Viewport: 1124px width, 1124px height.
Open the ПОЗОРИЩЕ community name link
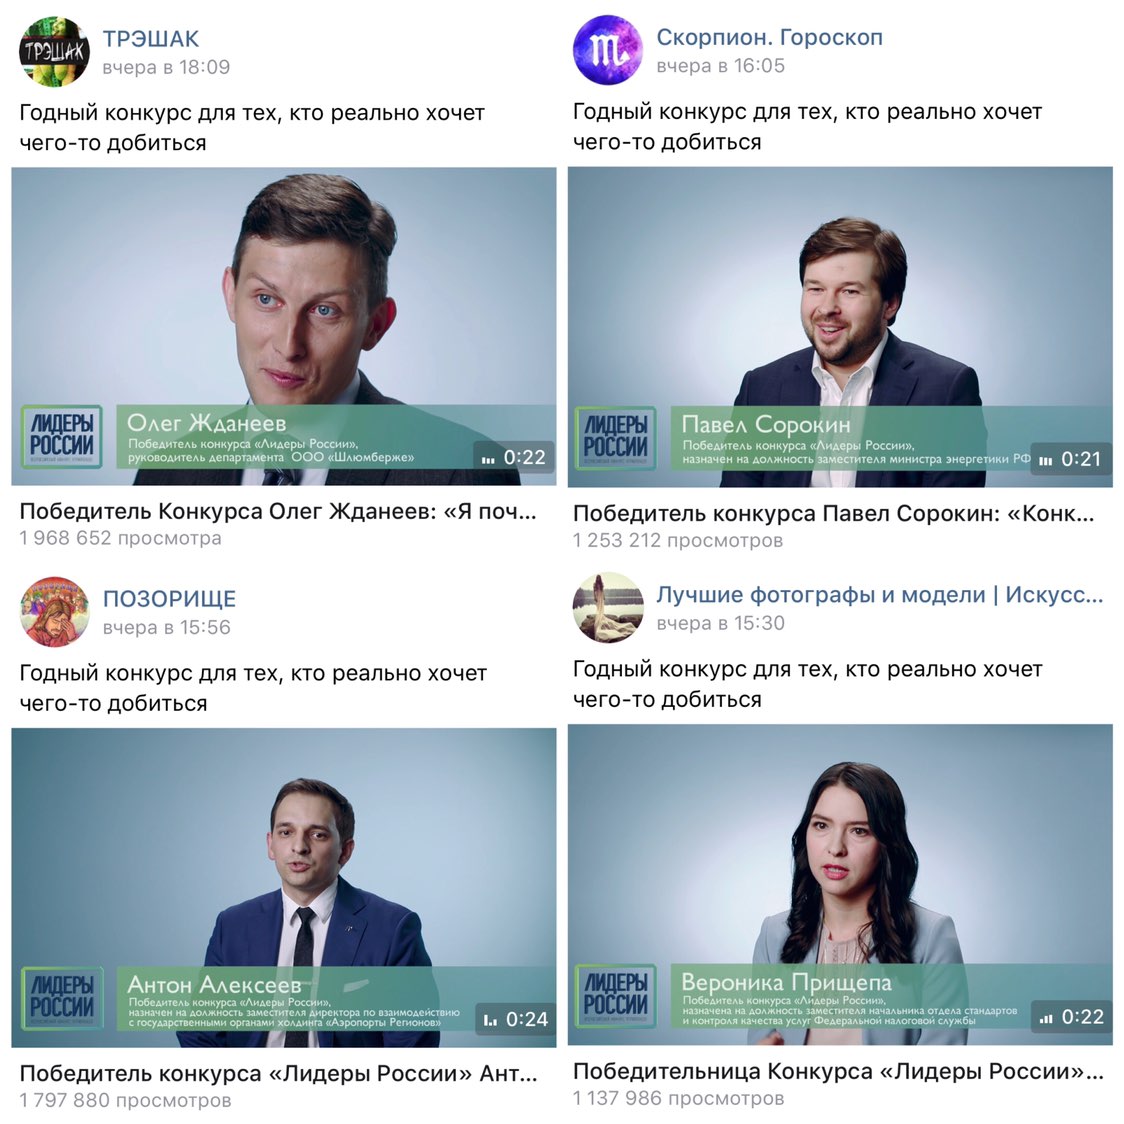click(x=169, y=599)
